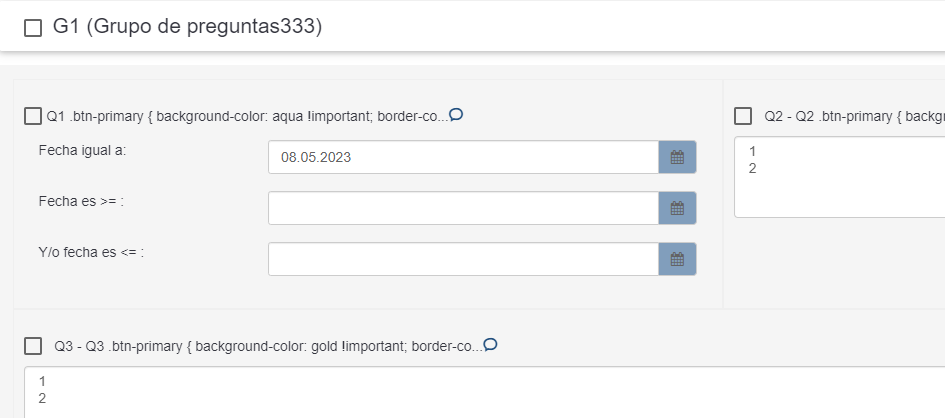Open calendar picker for 'Fecha es >='
The image size is (945, 418).
click(677, 208)
